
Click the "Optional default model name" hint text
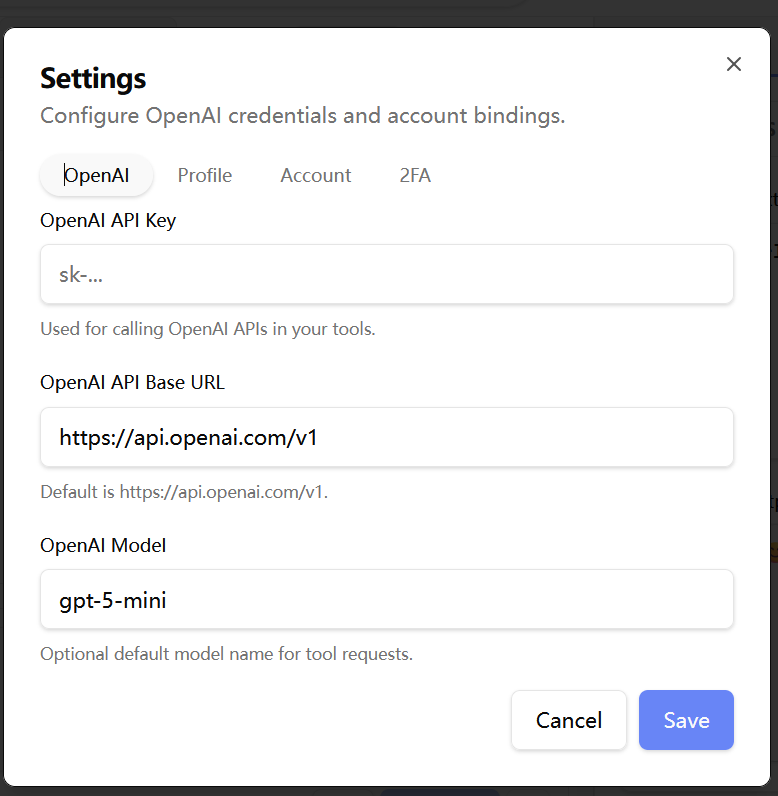(x=226, y=654)
